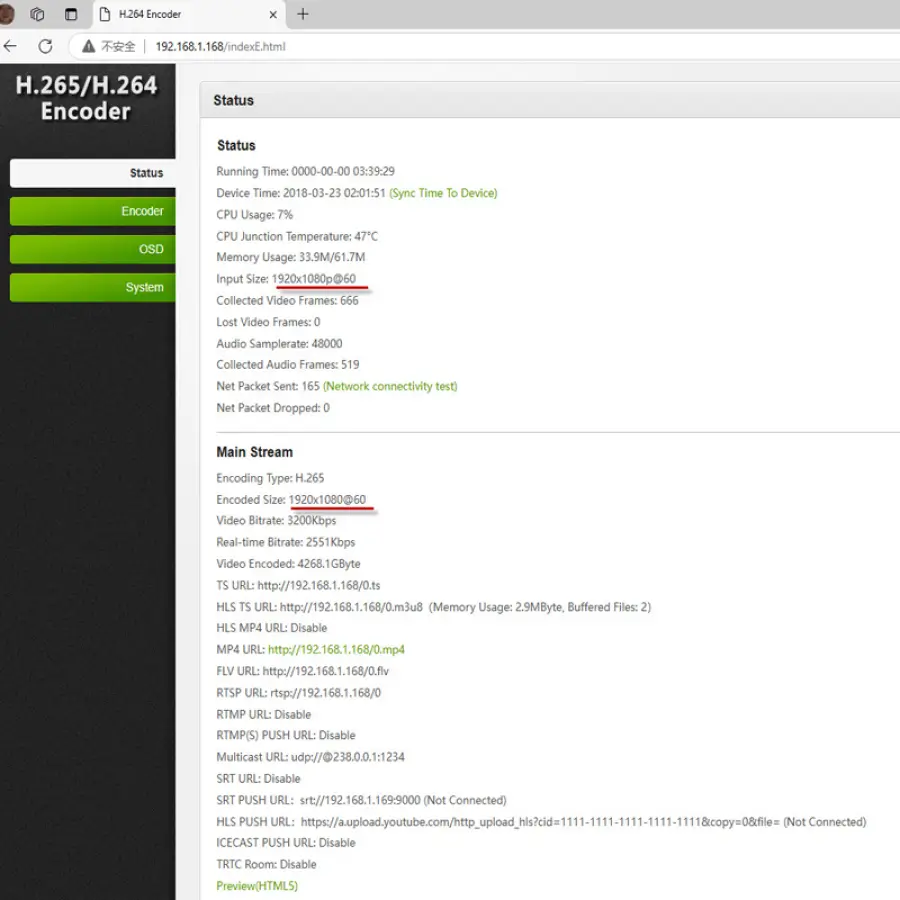Open the OSD sidebar section
This screenshot has width=900, height=900.
tap(93, 249)
